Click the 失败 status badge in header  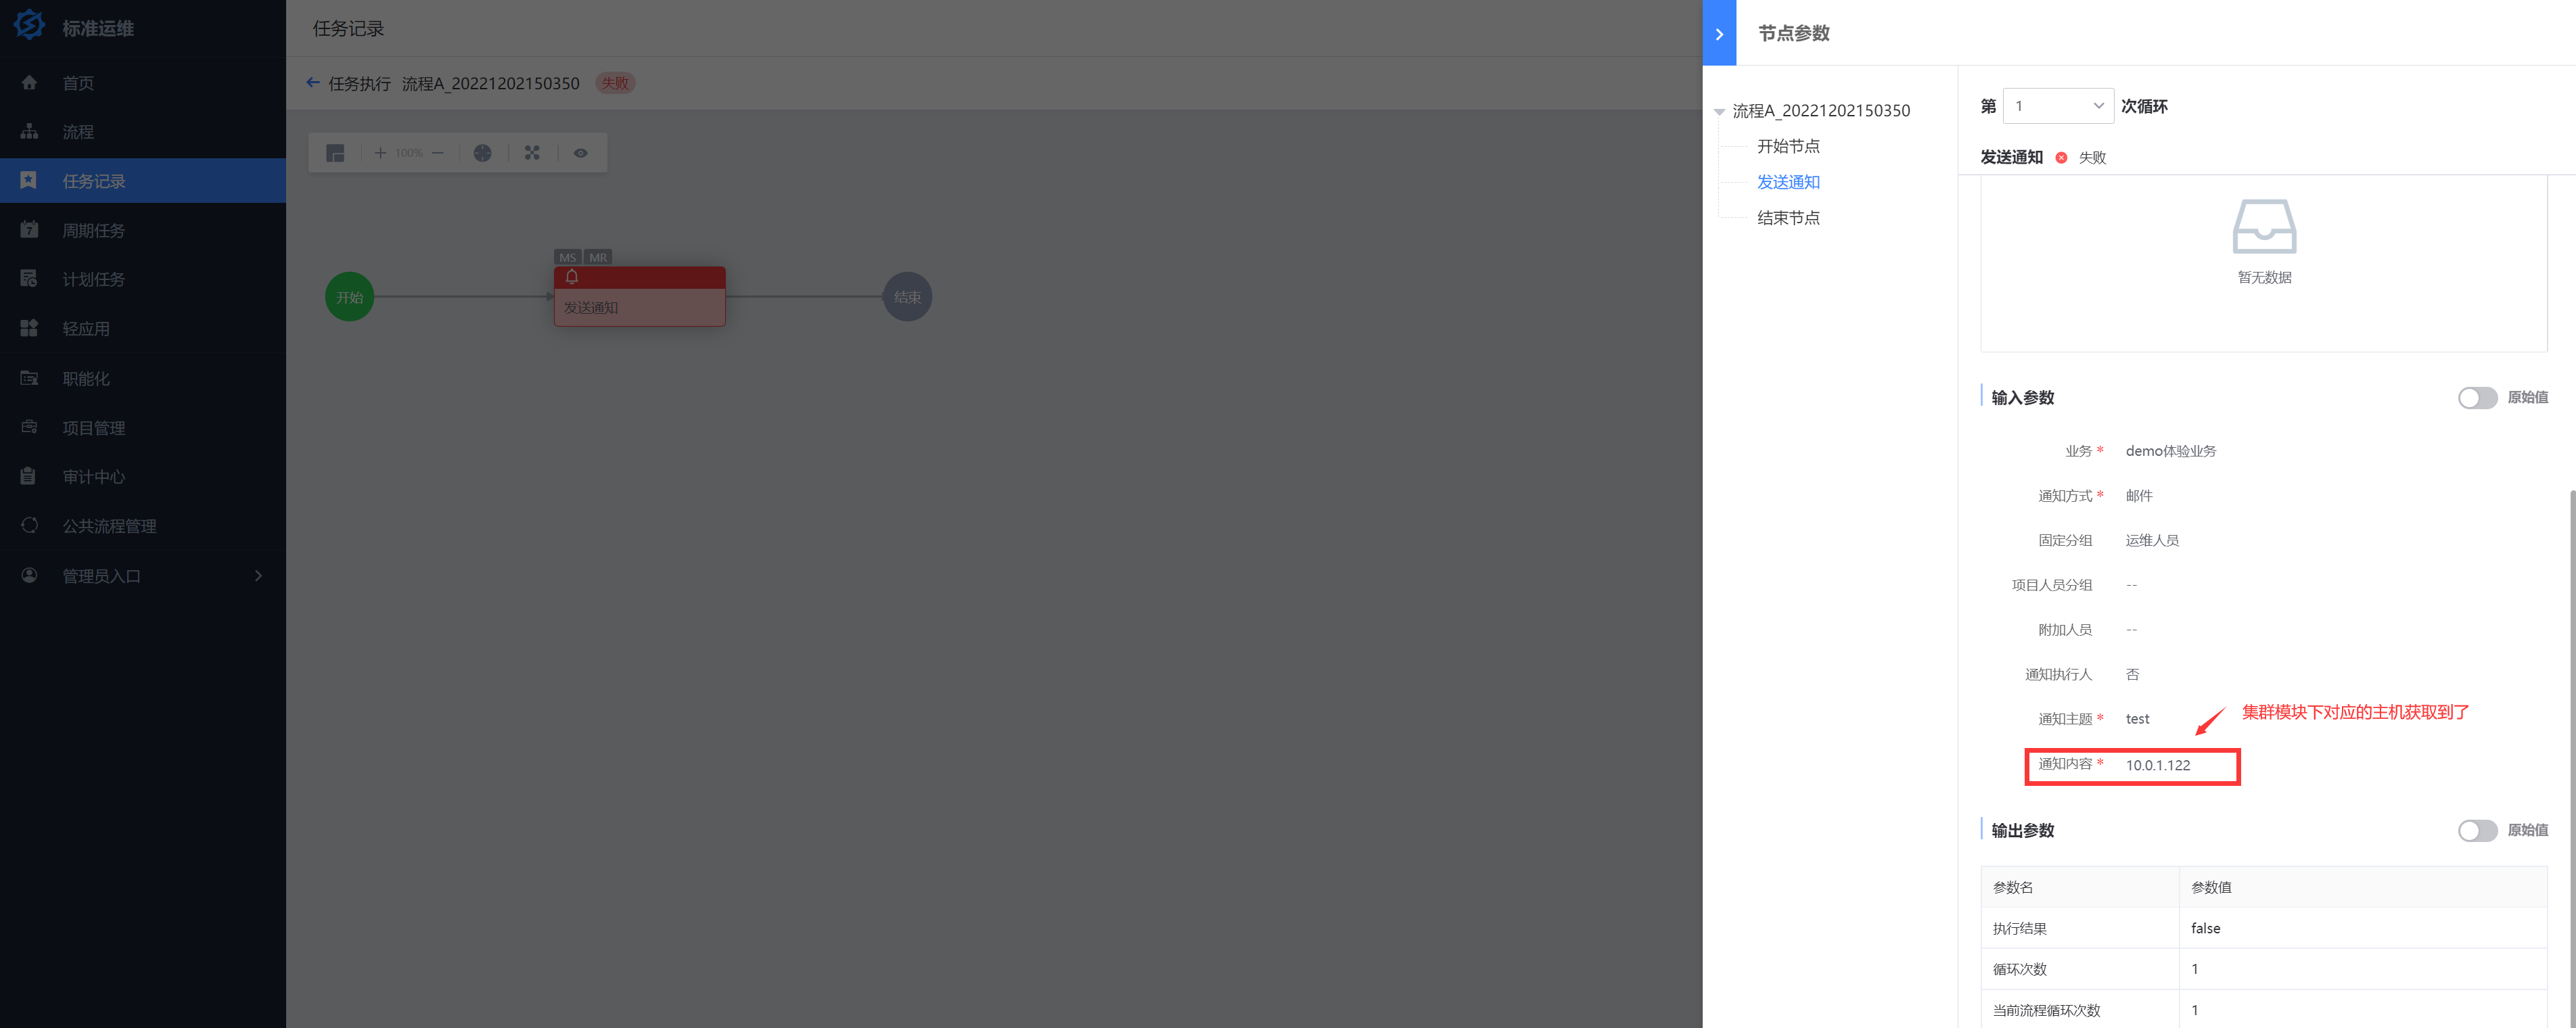[615, 83]
